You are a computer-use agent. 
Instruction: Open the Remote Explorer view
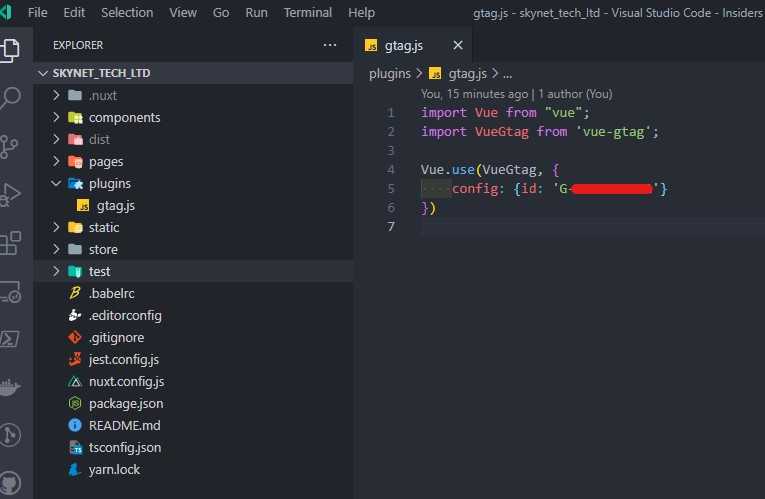pos(11,291)
